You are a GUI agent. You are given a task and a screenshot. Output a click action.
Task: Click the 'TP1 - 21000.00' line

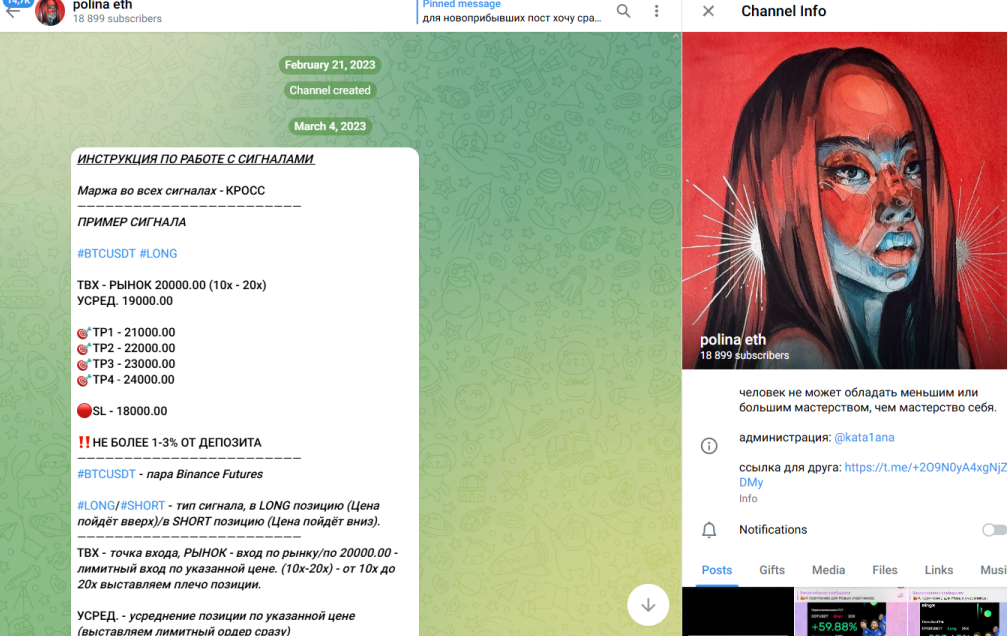(x=126, y=332)
